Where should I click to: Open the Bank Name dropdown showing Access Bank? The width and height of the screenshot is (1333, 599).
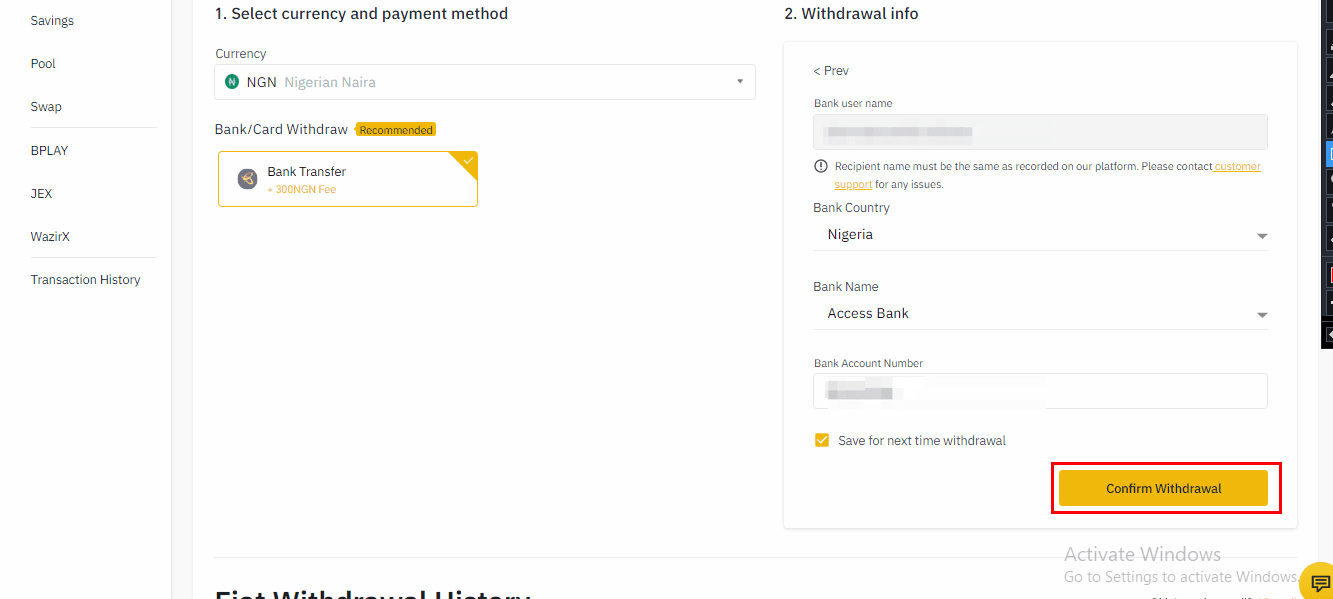pos(1040,314)
